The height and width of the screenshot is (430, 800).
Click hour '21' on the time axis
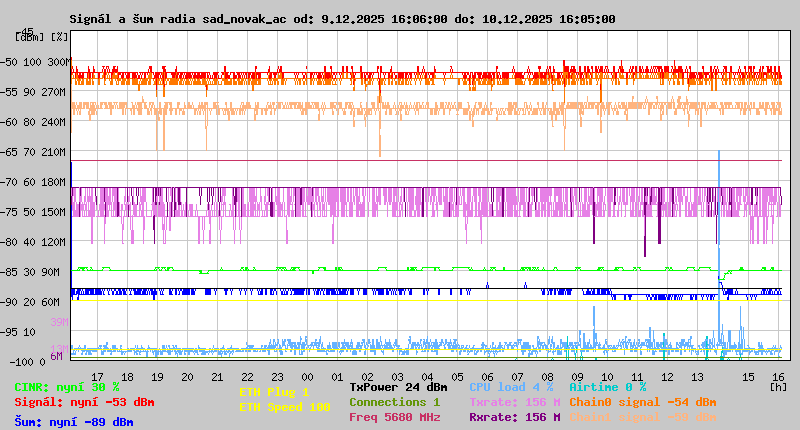point(217,377)
